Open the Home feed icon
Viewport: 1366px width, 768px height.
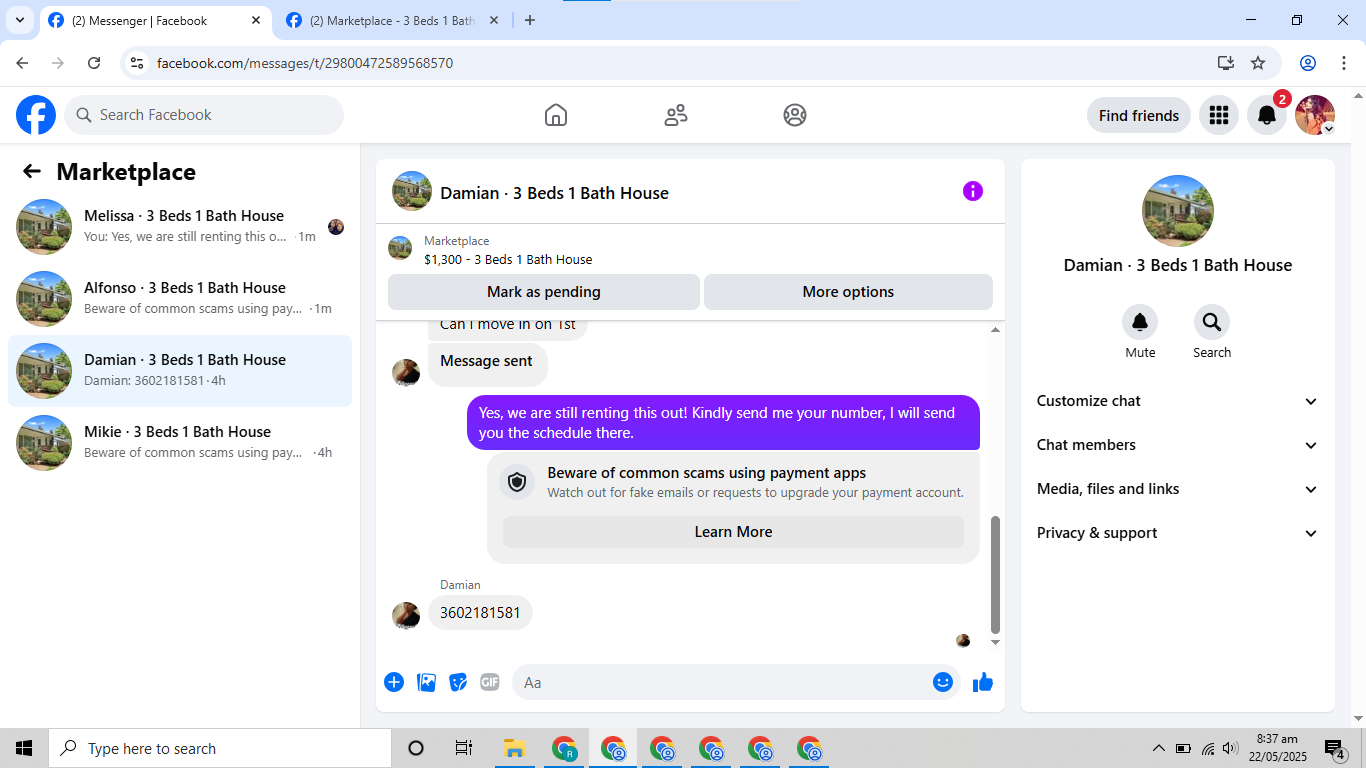point(556,115)
